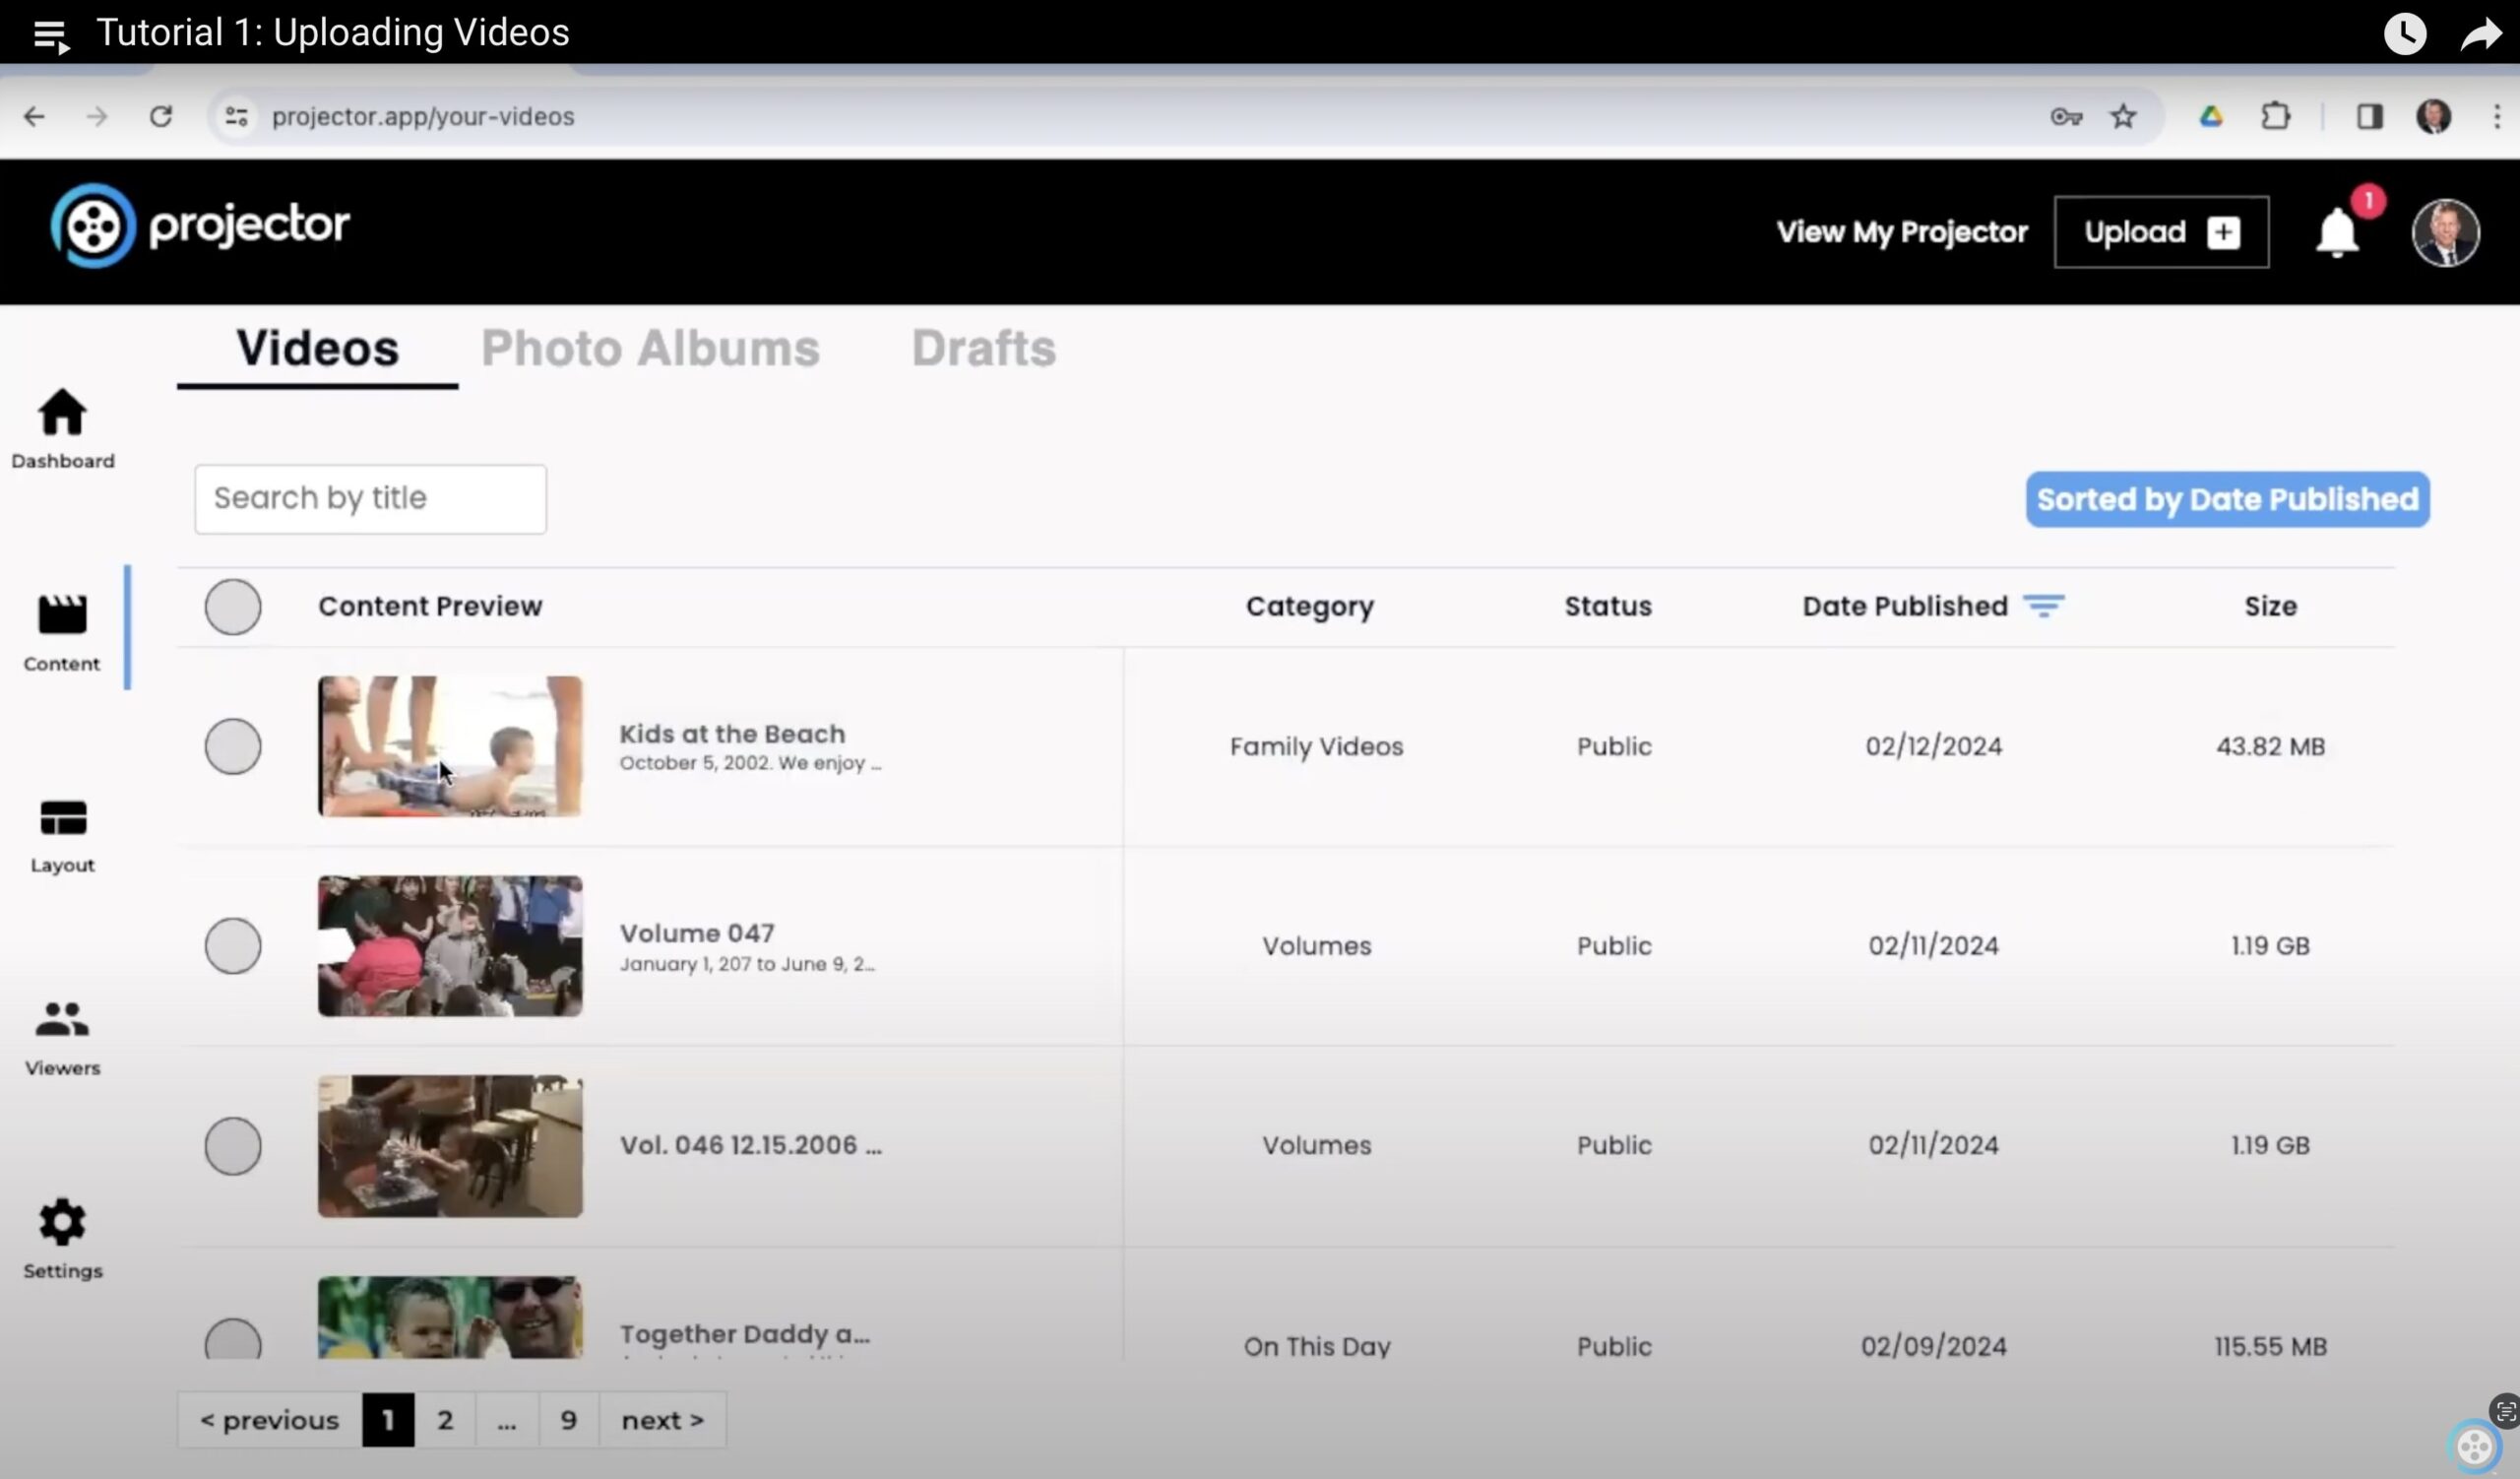
Task: Open Viewers section in the sidebar
Action: point(62,1039)
